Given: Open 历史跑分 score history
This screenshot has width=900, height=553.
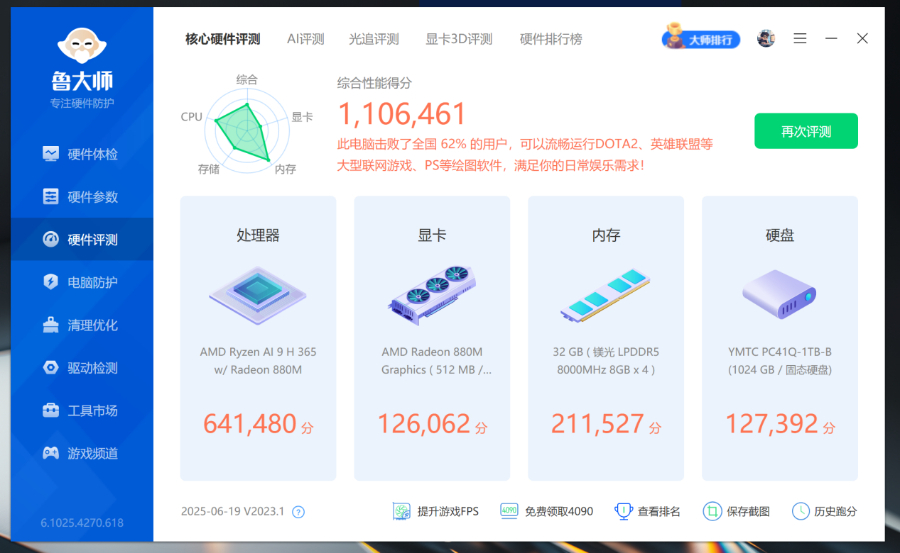Looking at the screenshot, I should [x=825, y=511].
